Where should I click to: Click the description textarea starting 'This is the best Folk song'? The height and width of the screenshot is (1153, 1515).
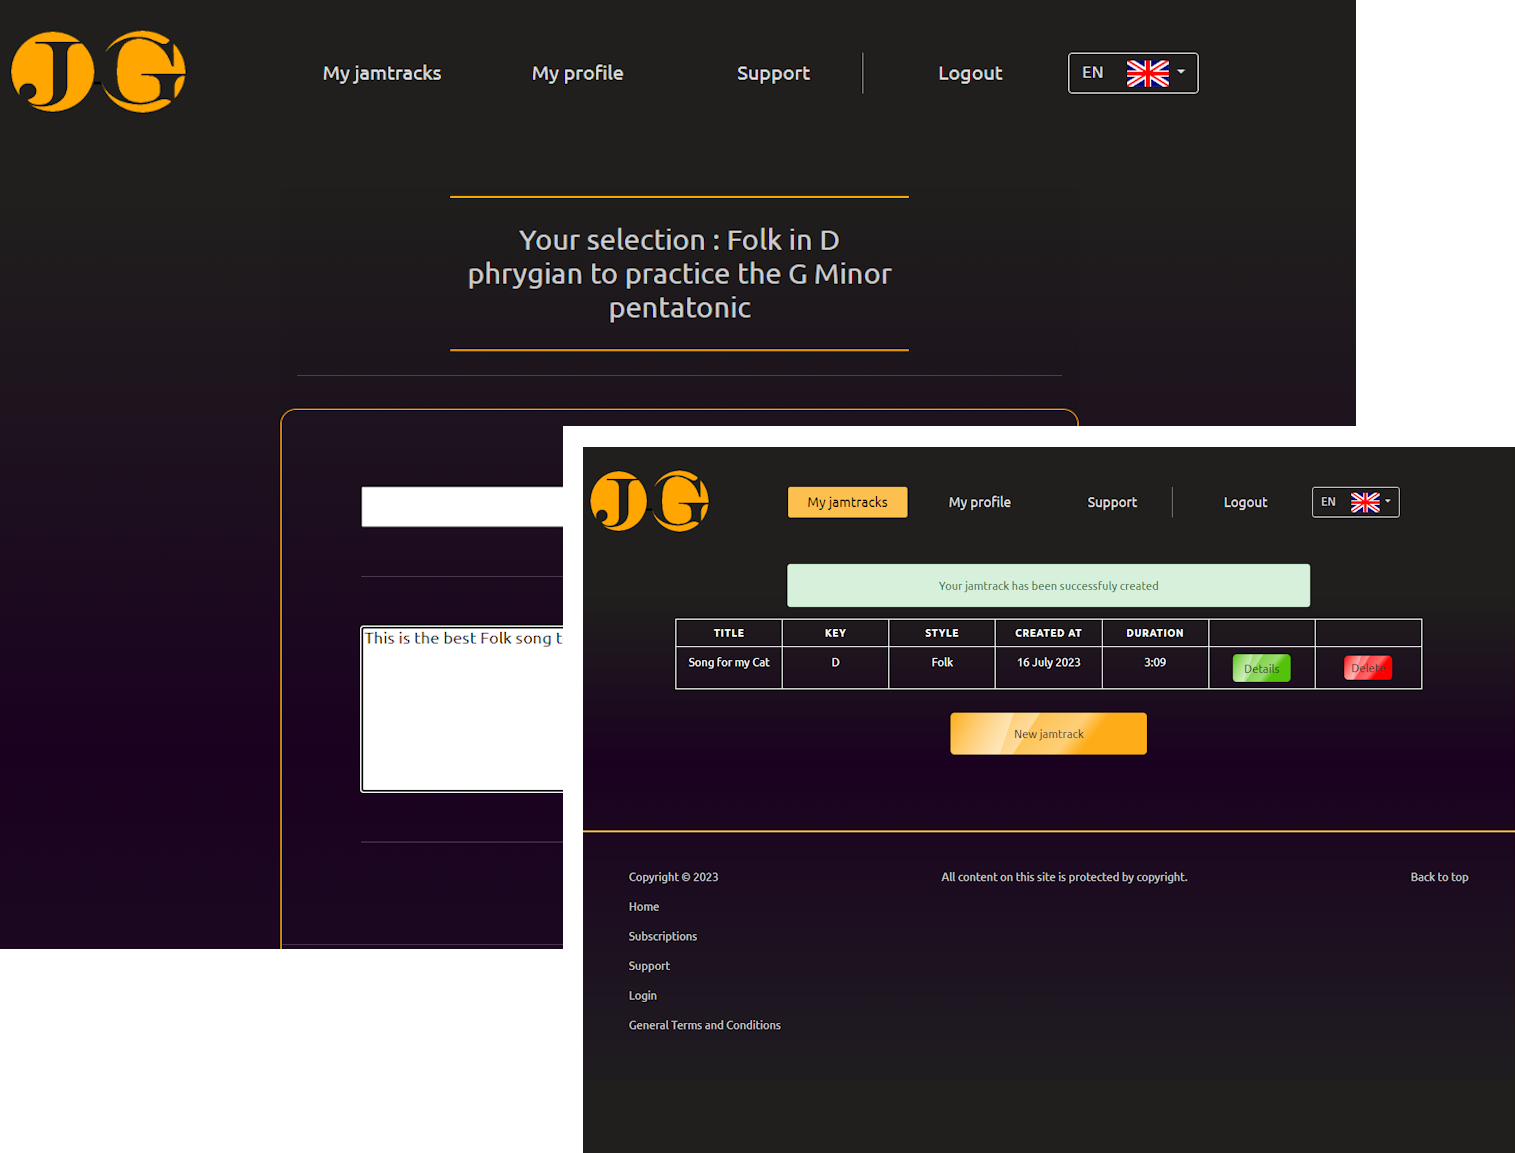pyautogui.click(x=462, y=709)
